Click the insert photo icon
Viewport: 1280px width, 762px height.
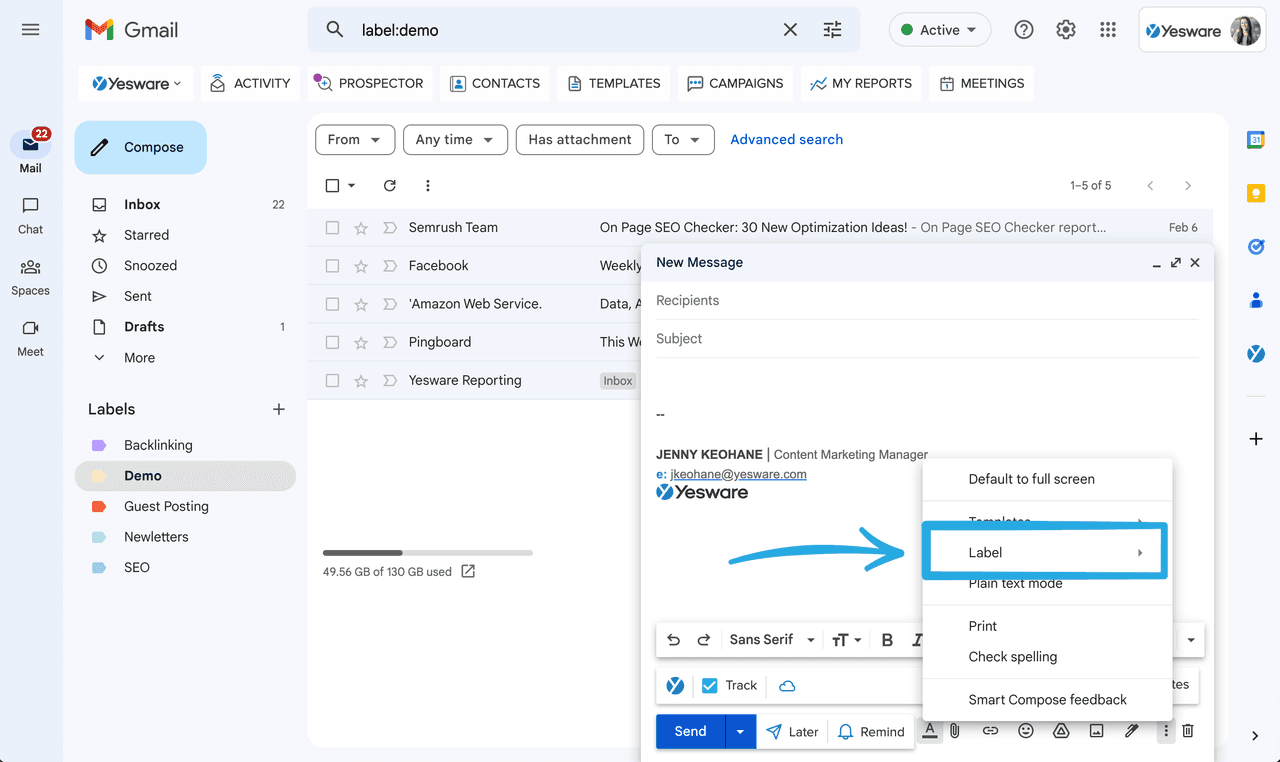tap(1096, 731)
